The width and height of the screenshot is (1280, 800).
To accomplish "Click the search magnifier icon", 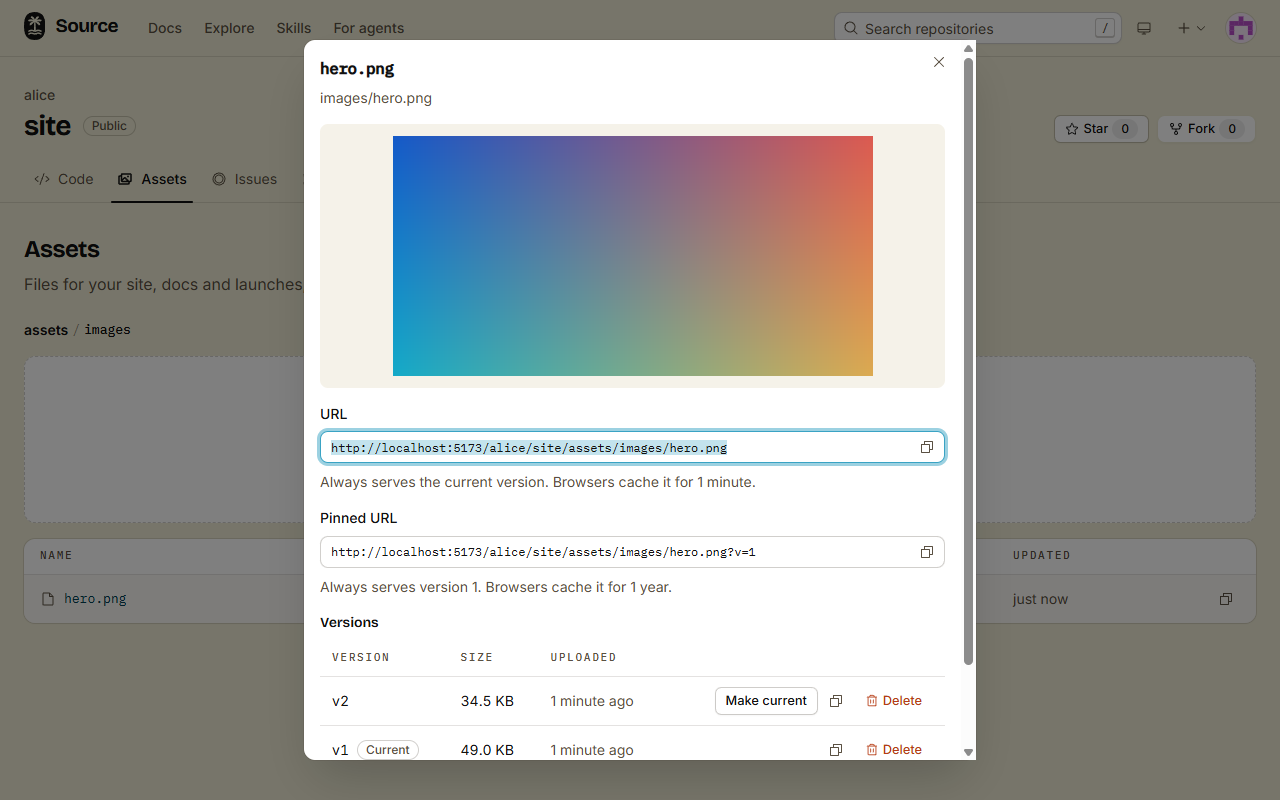I will coord(851,28).
